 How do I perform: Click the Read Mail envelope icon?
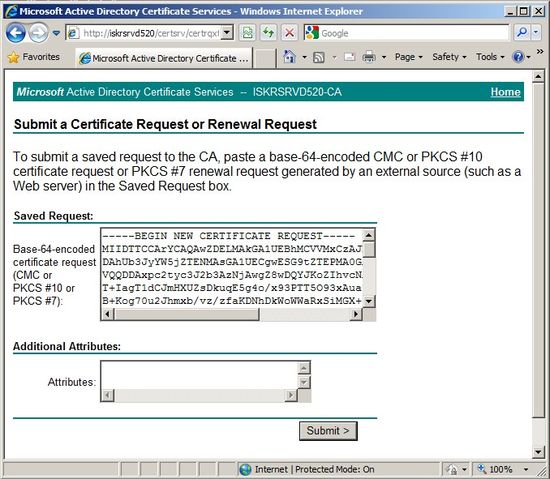click(349, 57)
